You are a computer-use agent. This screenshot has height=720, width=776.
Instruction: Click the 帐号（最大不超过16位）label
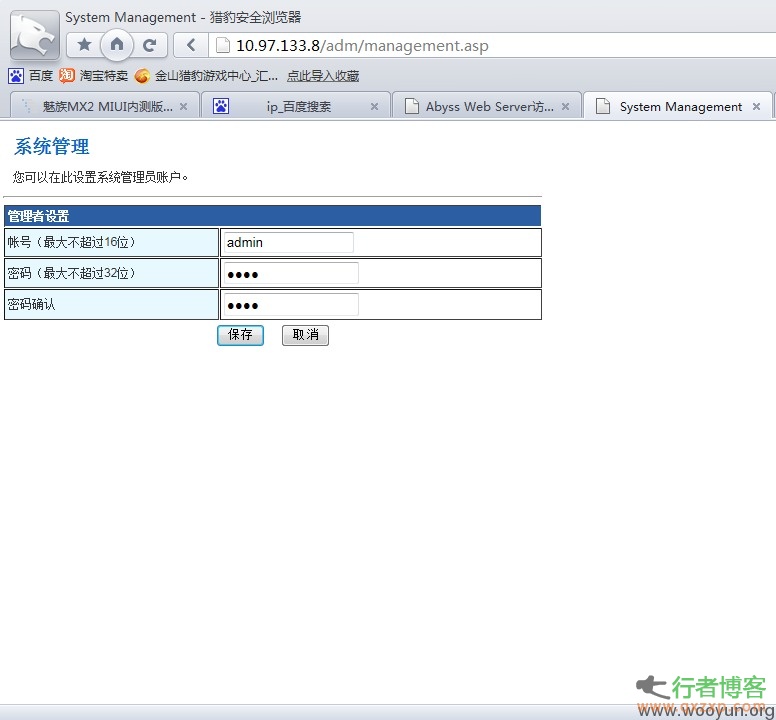tap(71, 242)
